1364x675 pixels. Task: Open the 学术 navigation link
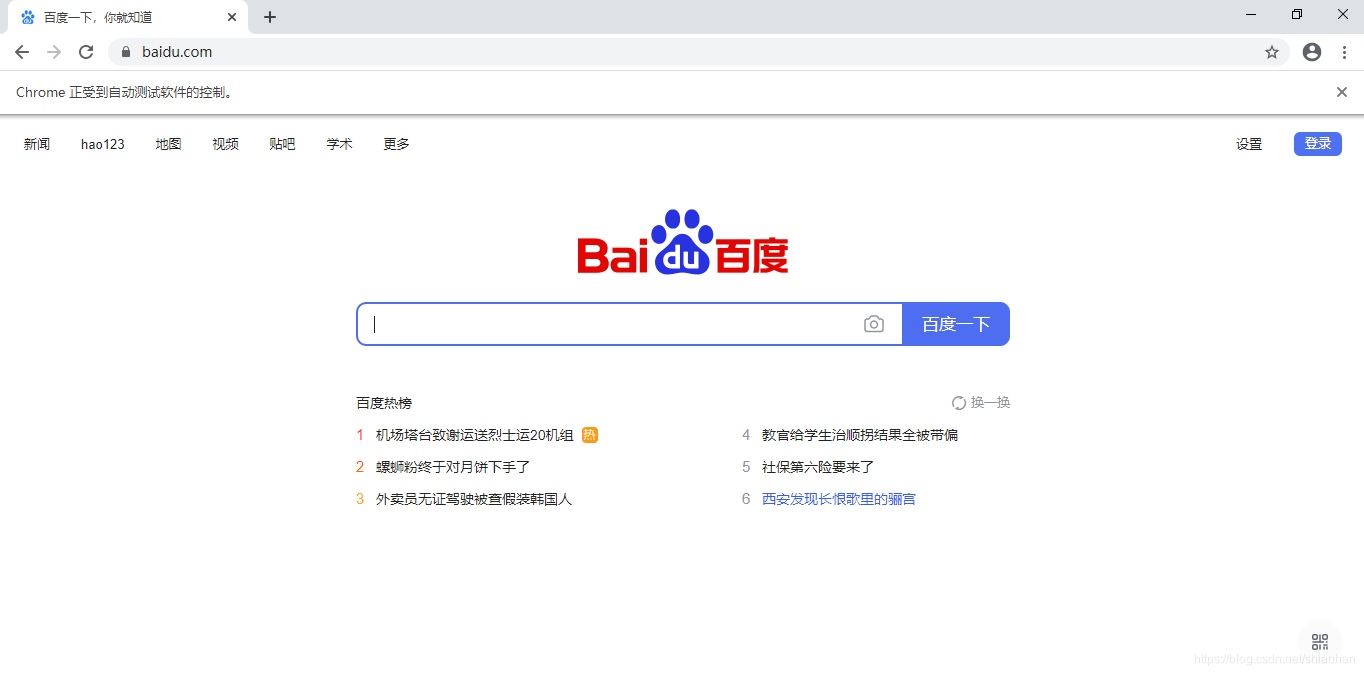(340, 144)
